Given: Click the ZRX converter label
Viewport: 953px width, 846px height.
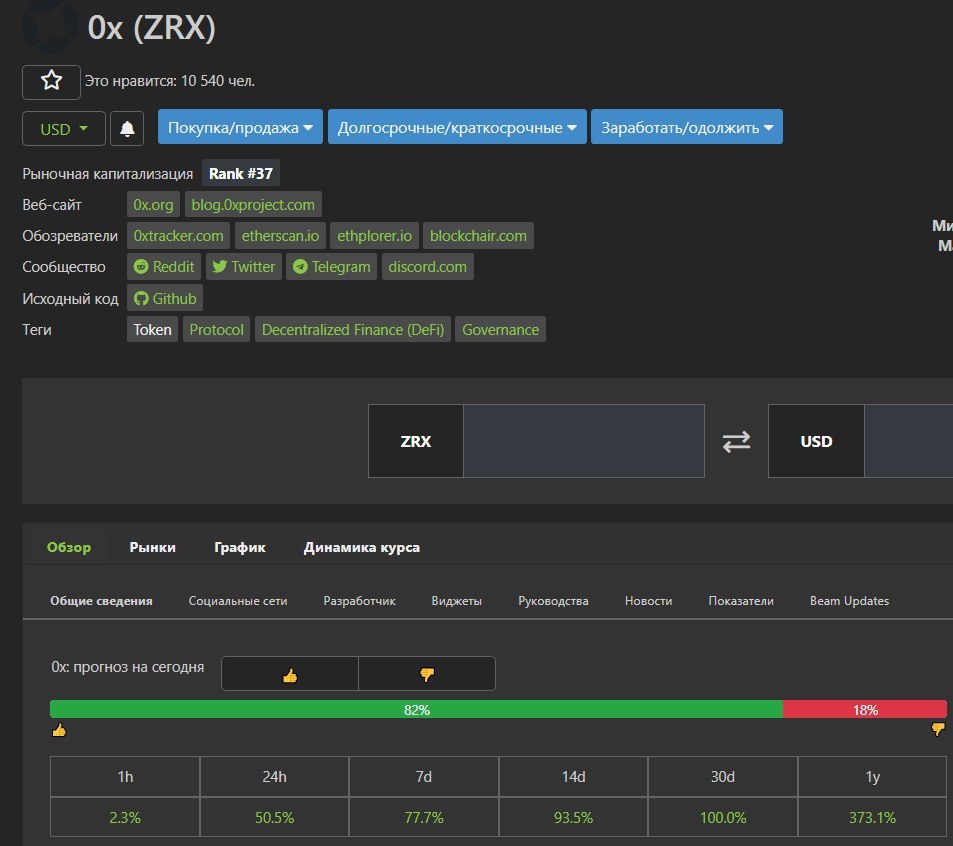Looking at the screenshot, I should click(x=416, y=441).
